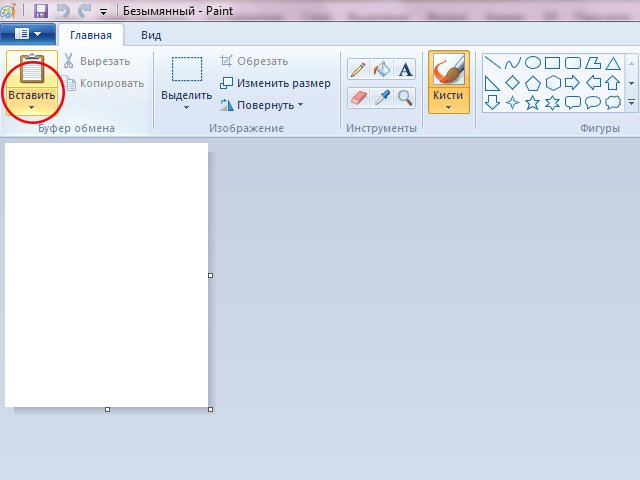The image size is (640, 480).
Task: Select the Magnifier tool
Action: click(x=405, y=97)
